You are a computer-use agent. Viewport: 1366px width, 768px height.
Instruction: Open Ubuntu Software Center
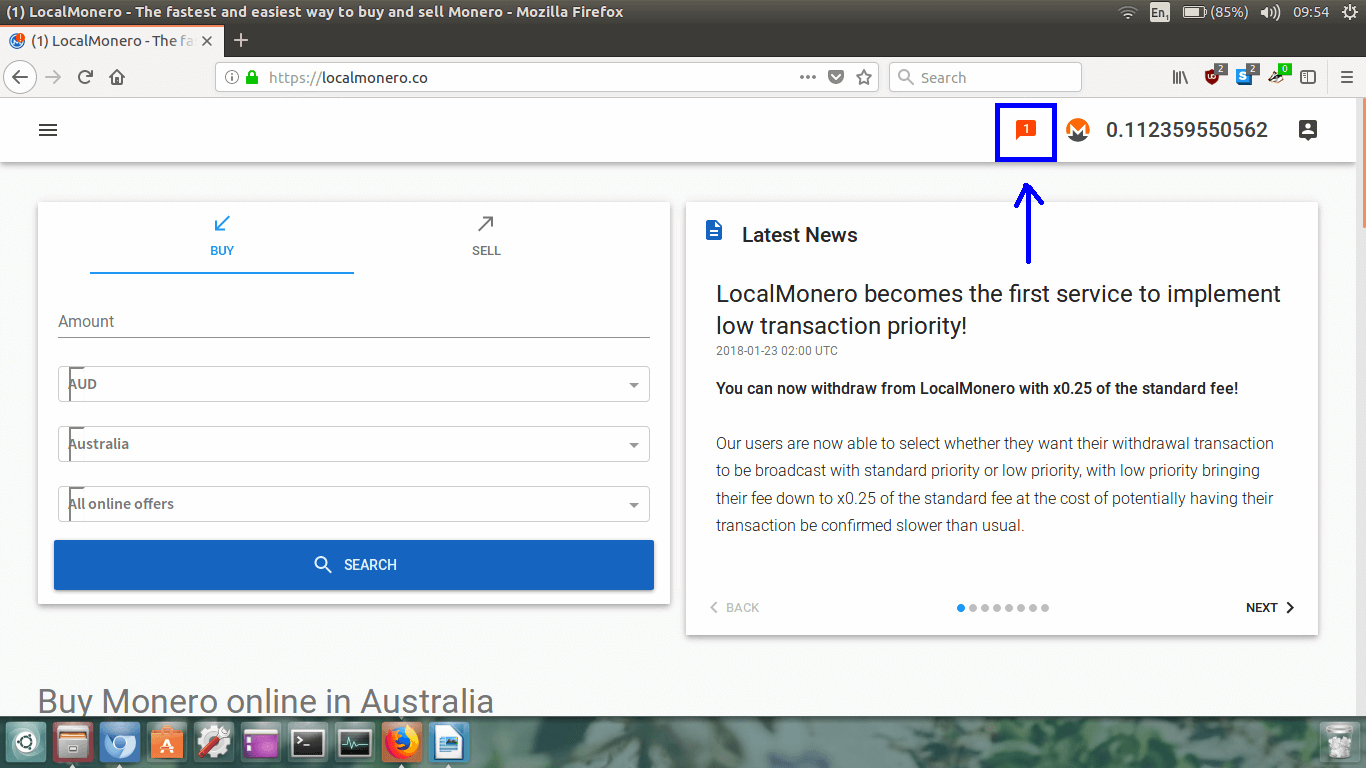coord(167,743)
